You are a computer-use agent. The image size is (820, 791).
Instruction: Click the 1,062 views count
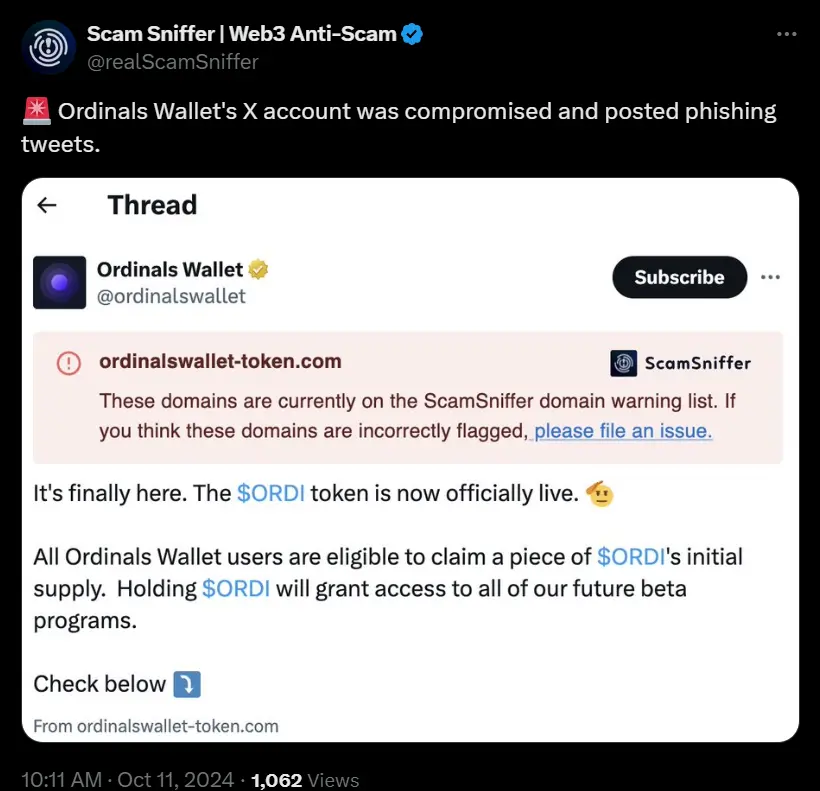276,779
